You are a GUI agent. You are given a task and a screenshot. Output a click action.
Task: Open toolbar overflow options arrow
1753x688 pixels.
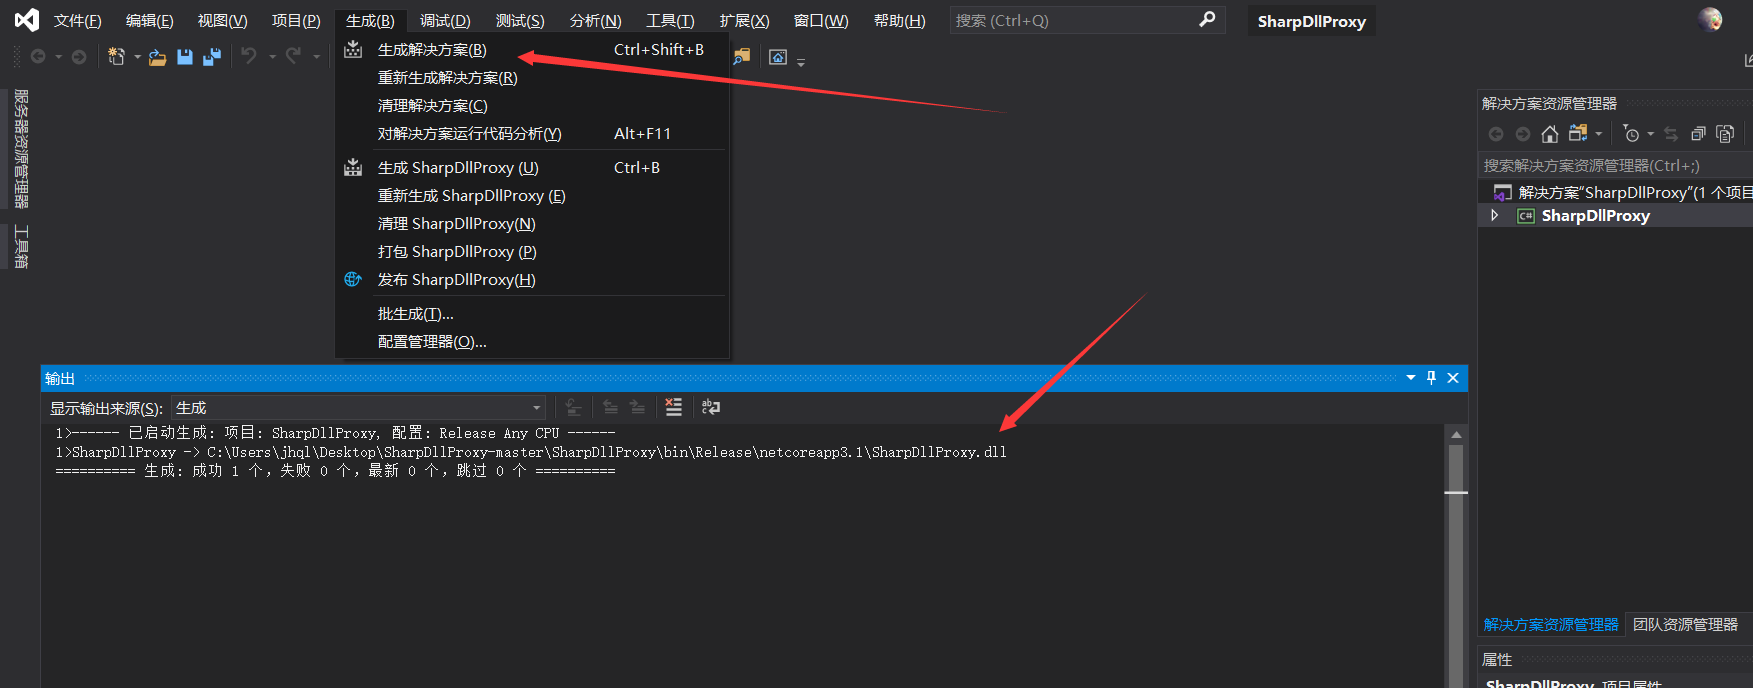801,62
